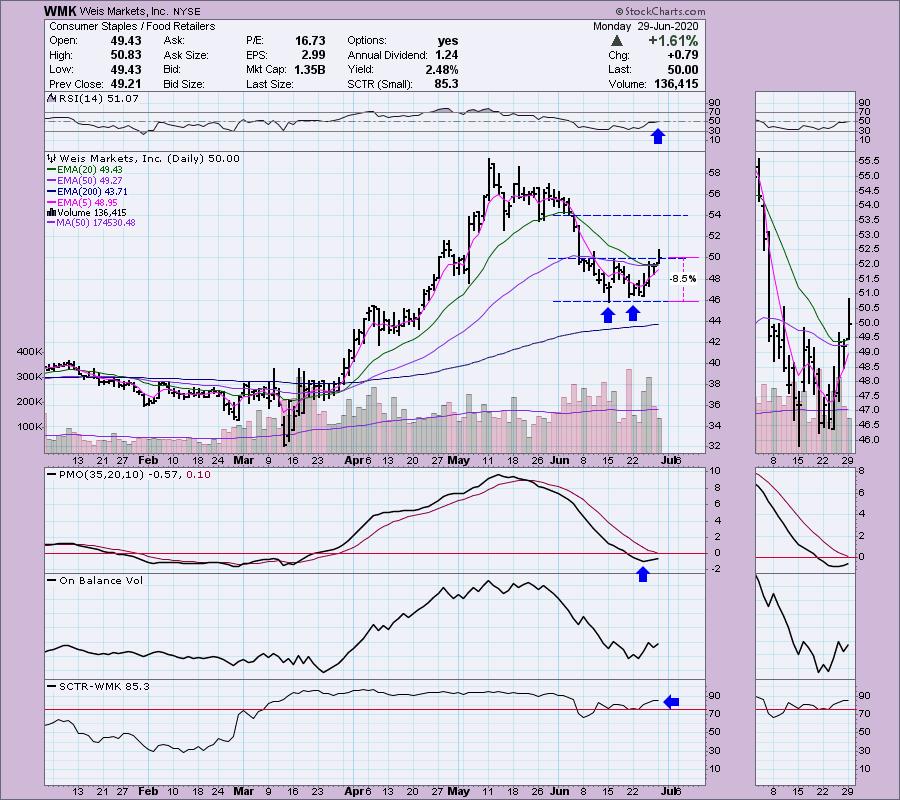900x800 pixels.
Task: Click the 58 price label on the main price axis
Action: (716, 173)
